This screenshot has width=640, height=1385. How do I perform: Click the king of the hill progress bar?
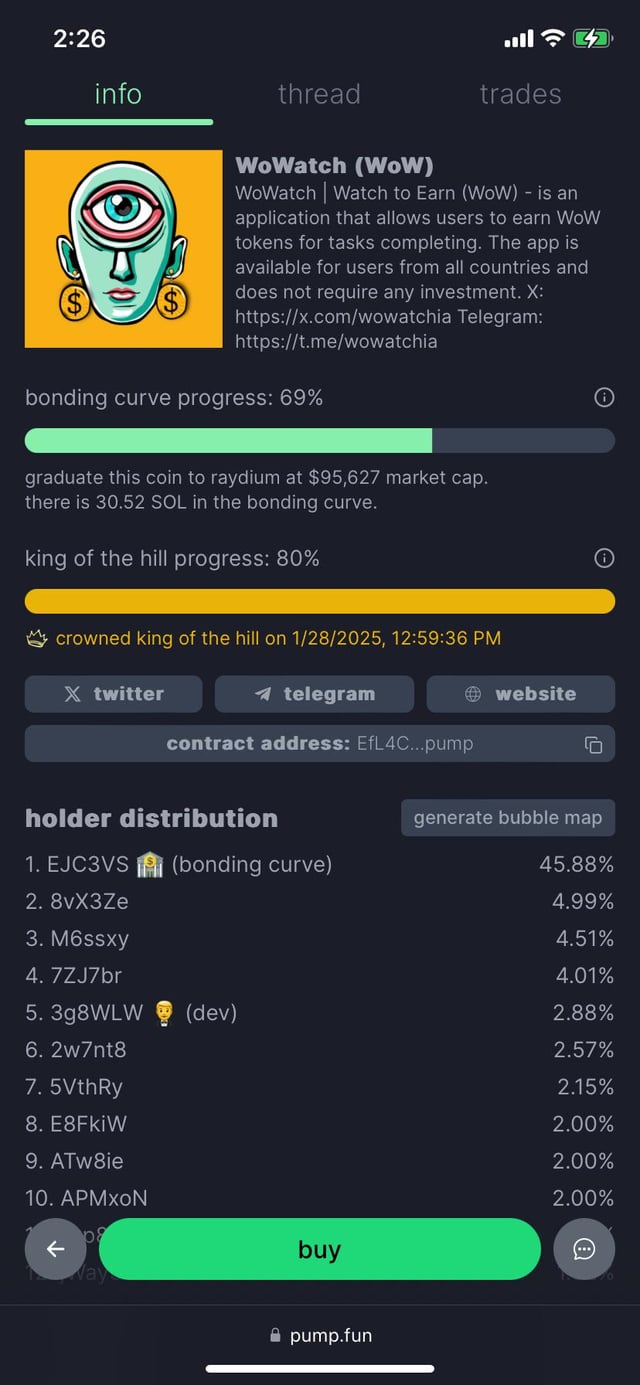pos(319,601)
